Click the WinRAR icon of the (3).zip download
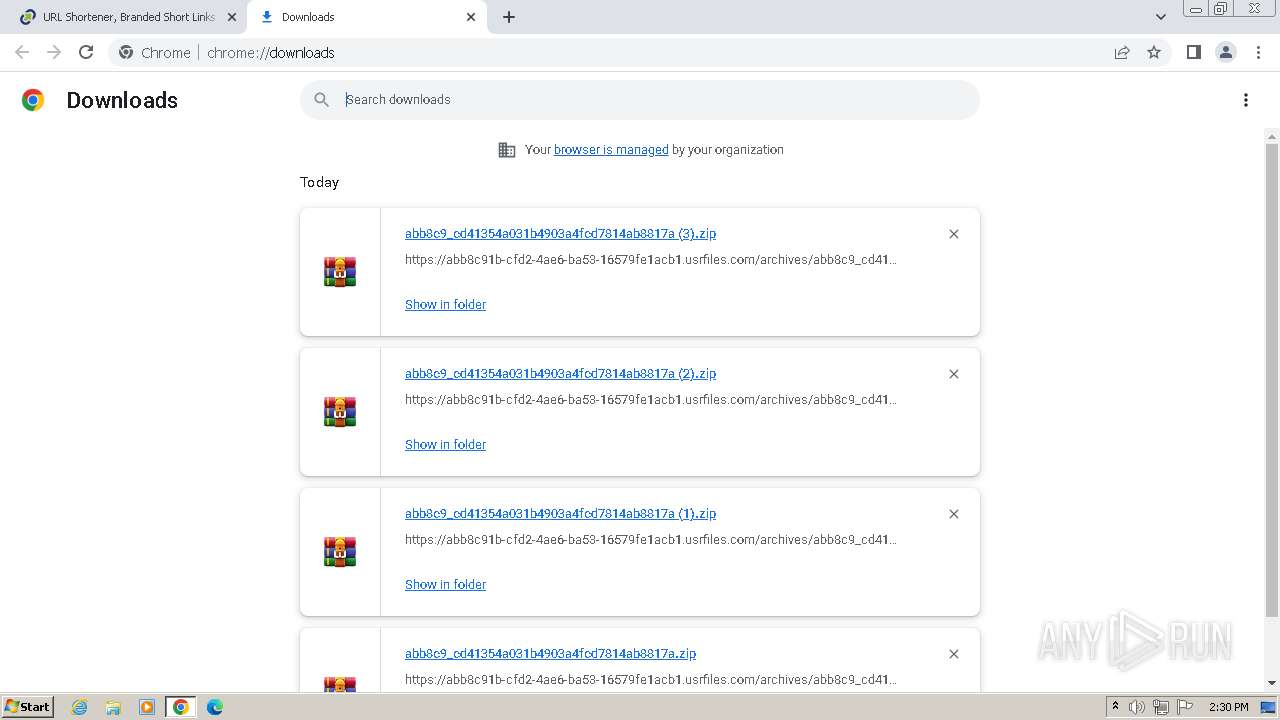The image size is (1280, 720). [340, 272]
